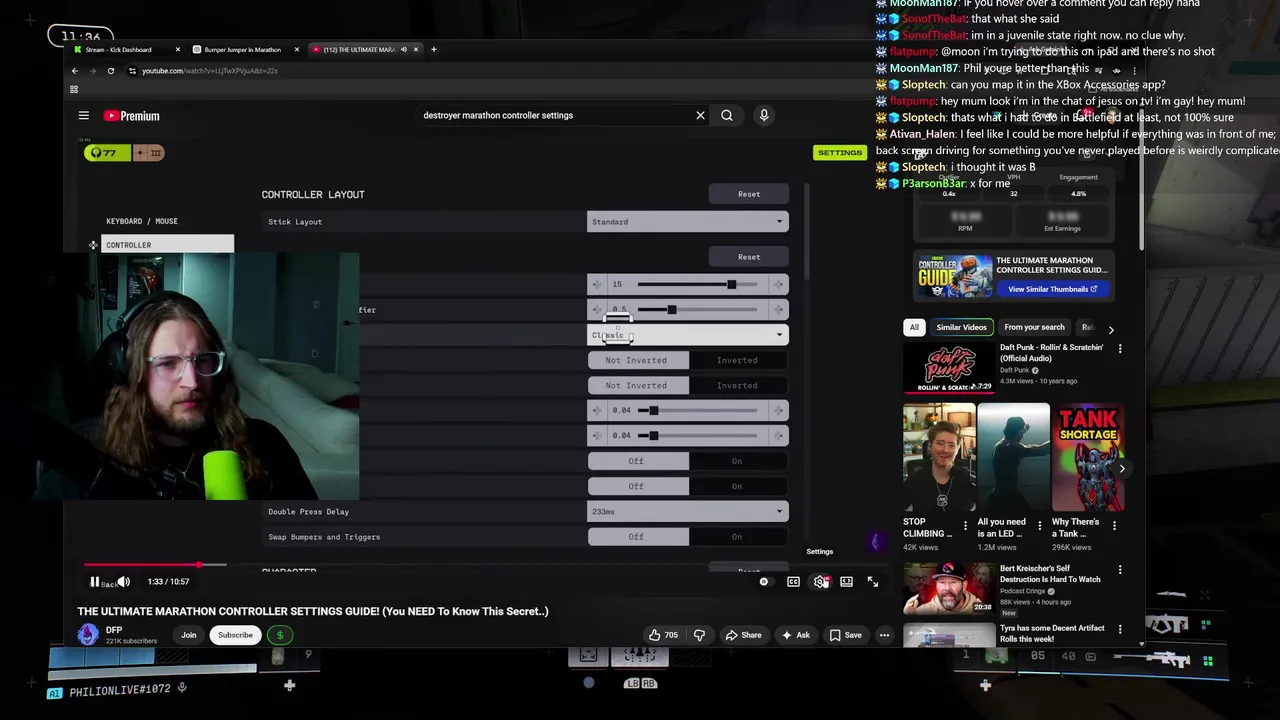Mute the video volume
Image resolution: width=1280 pixels, height=720 pixels.
123,582
